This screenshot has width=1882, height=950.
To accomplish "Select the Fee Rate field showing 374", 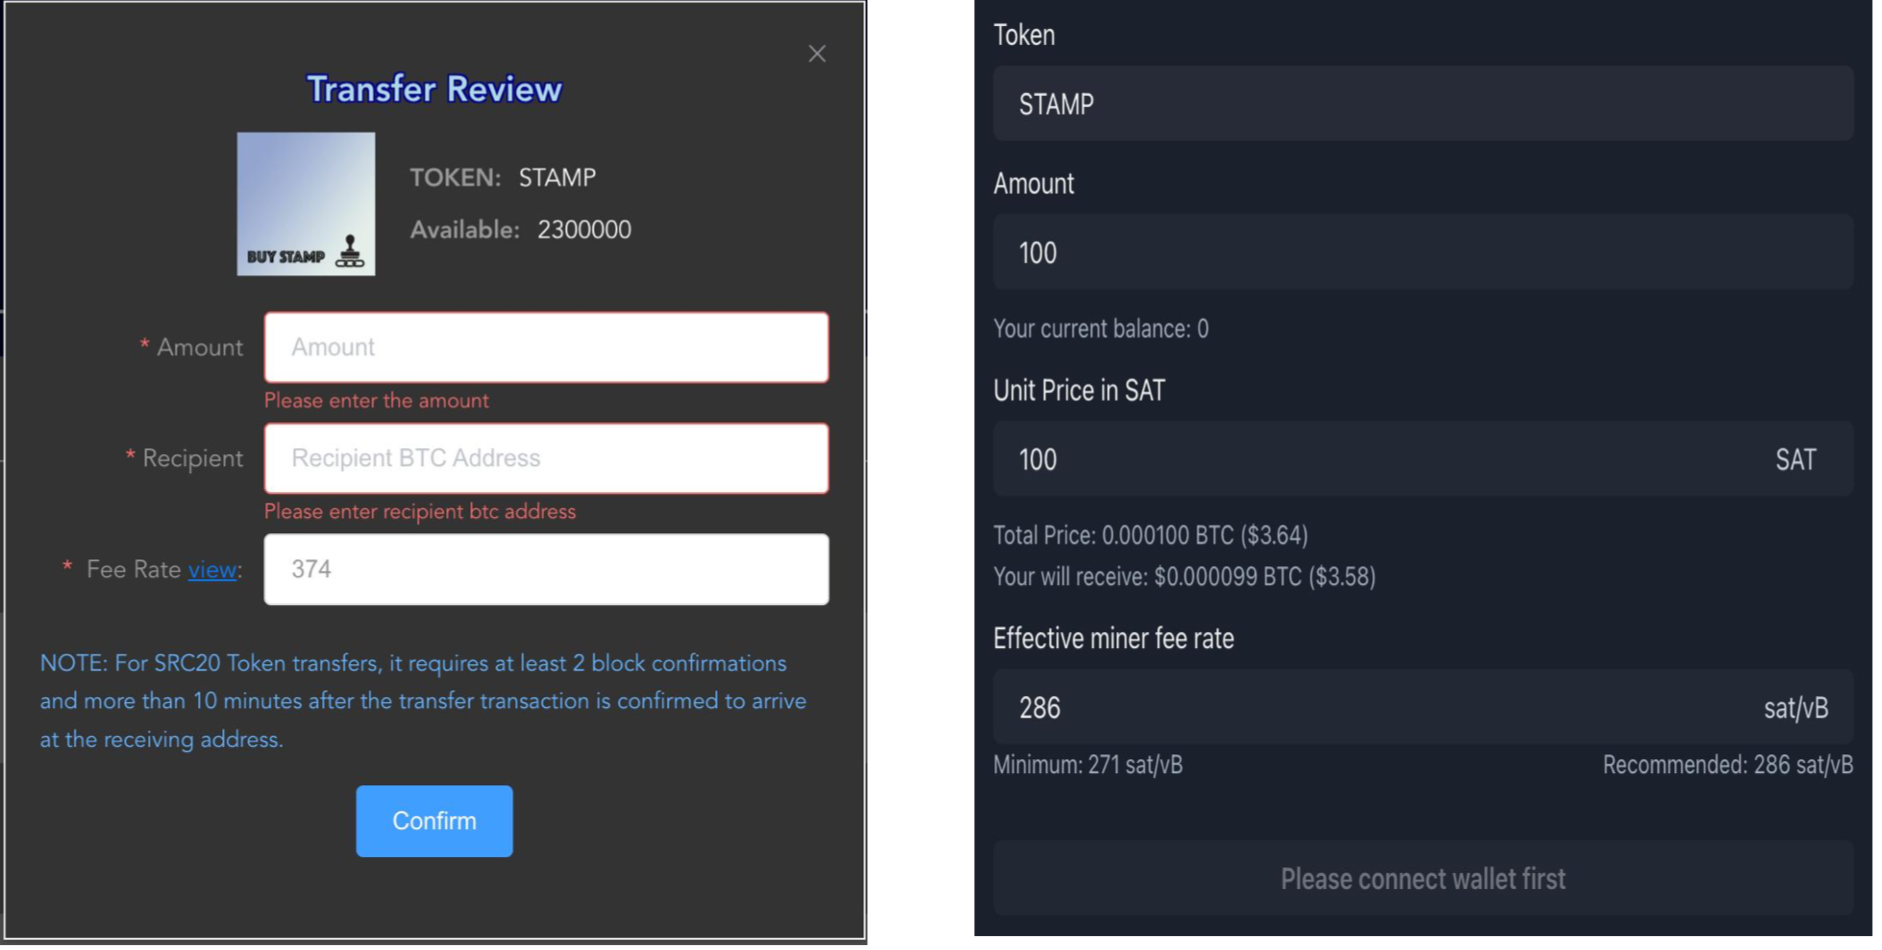I will point(546,569).
